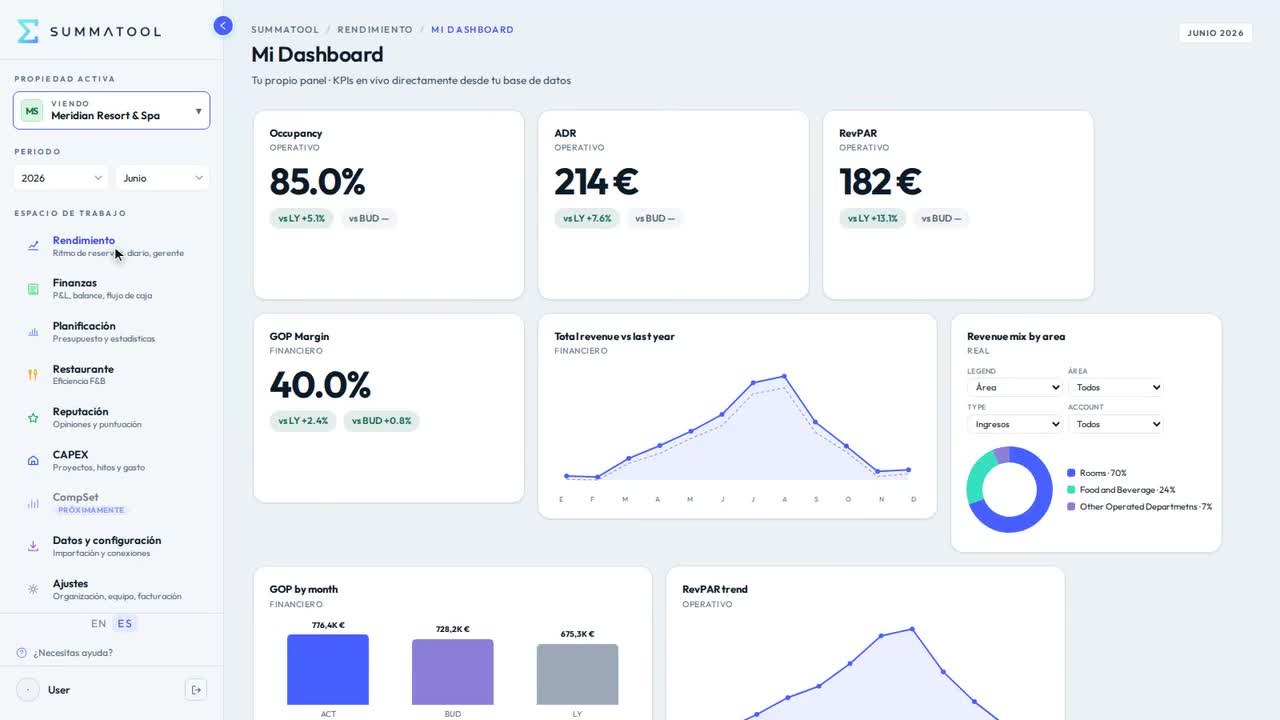This screenshot has height=720, width=1280.
Task: Click the MI DASHBOARD breadcrumb
Action: pyautogui.click(x=472, y=30)
